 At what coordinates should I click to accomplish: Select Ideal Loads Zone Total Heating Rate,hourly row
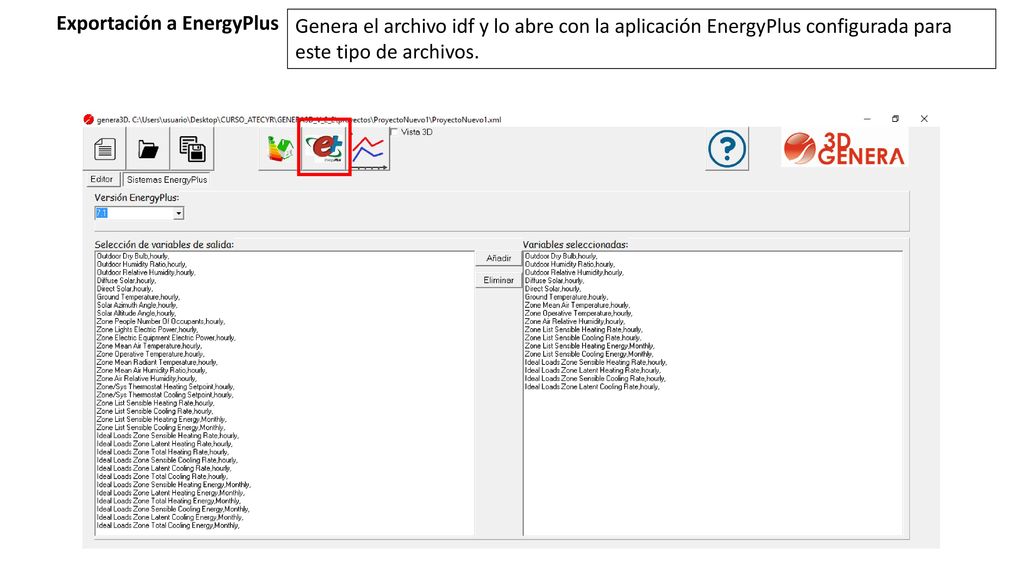(163, 452)
